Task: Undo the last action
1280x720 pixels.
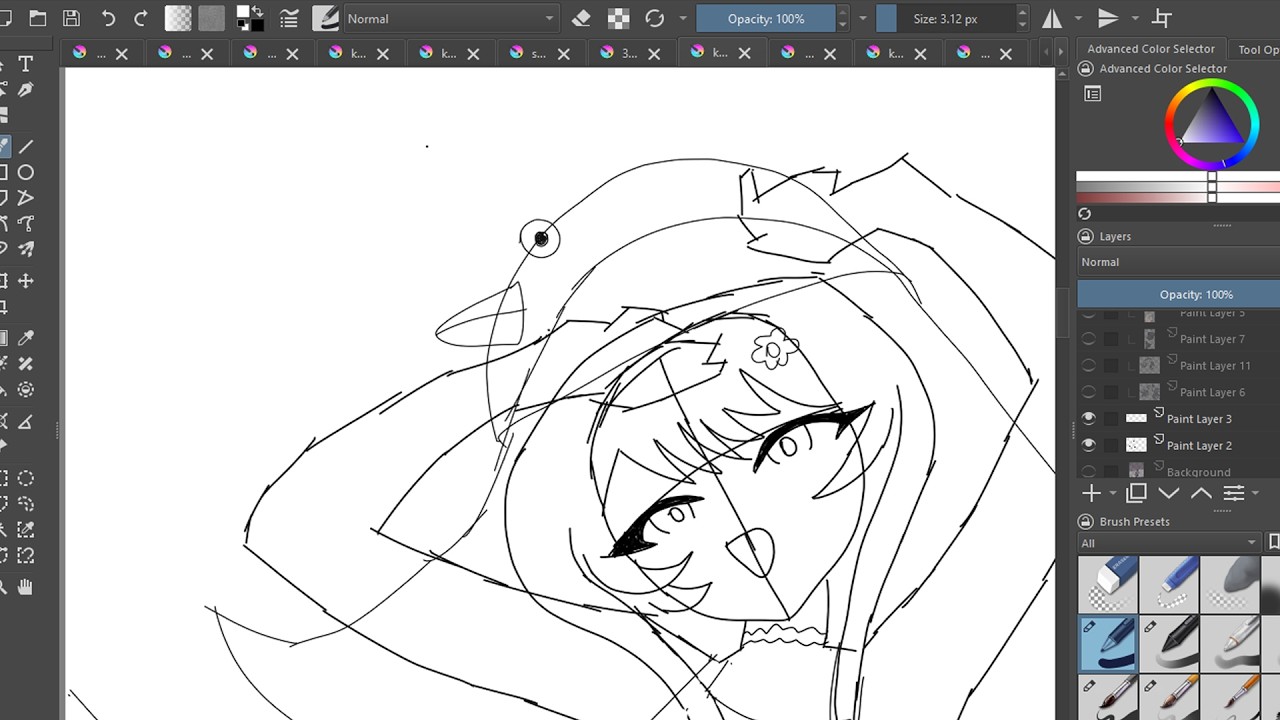Action: tap(108, 18)
